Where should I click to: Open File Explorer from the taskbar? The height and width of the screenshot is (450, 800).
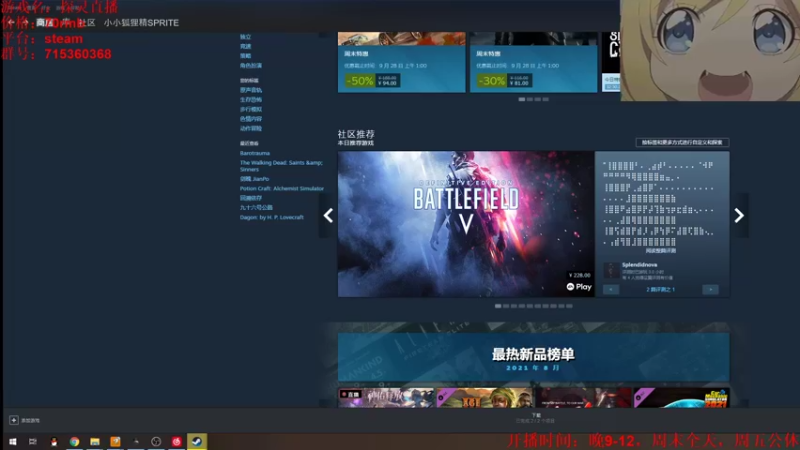tap(95, 441)
